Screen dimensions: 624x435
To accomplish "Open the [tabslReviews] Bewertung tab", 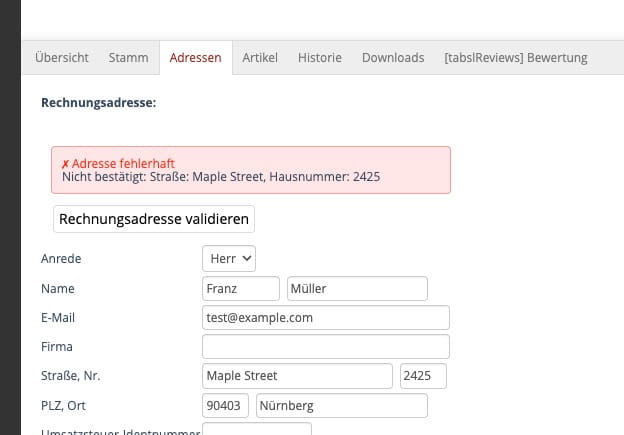I will (x=515, y=58).
